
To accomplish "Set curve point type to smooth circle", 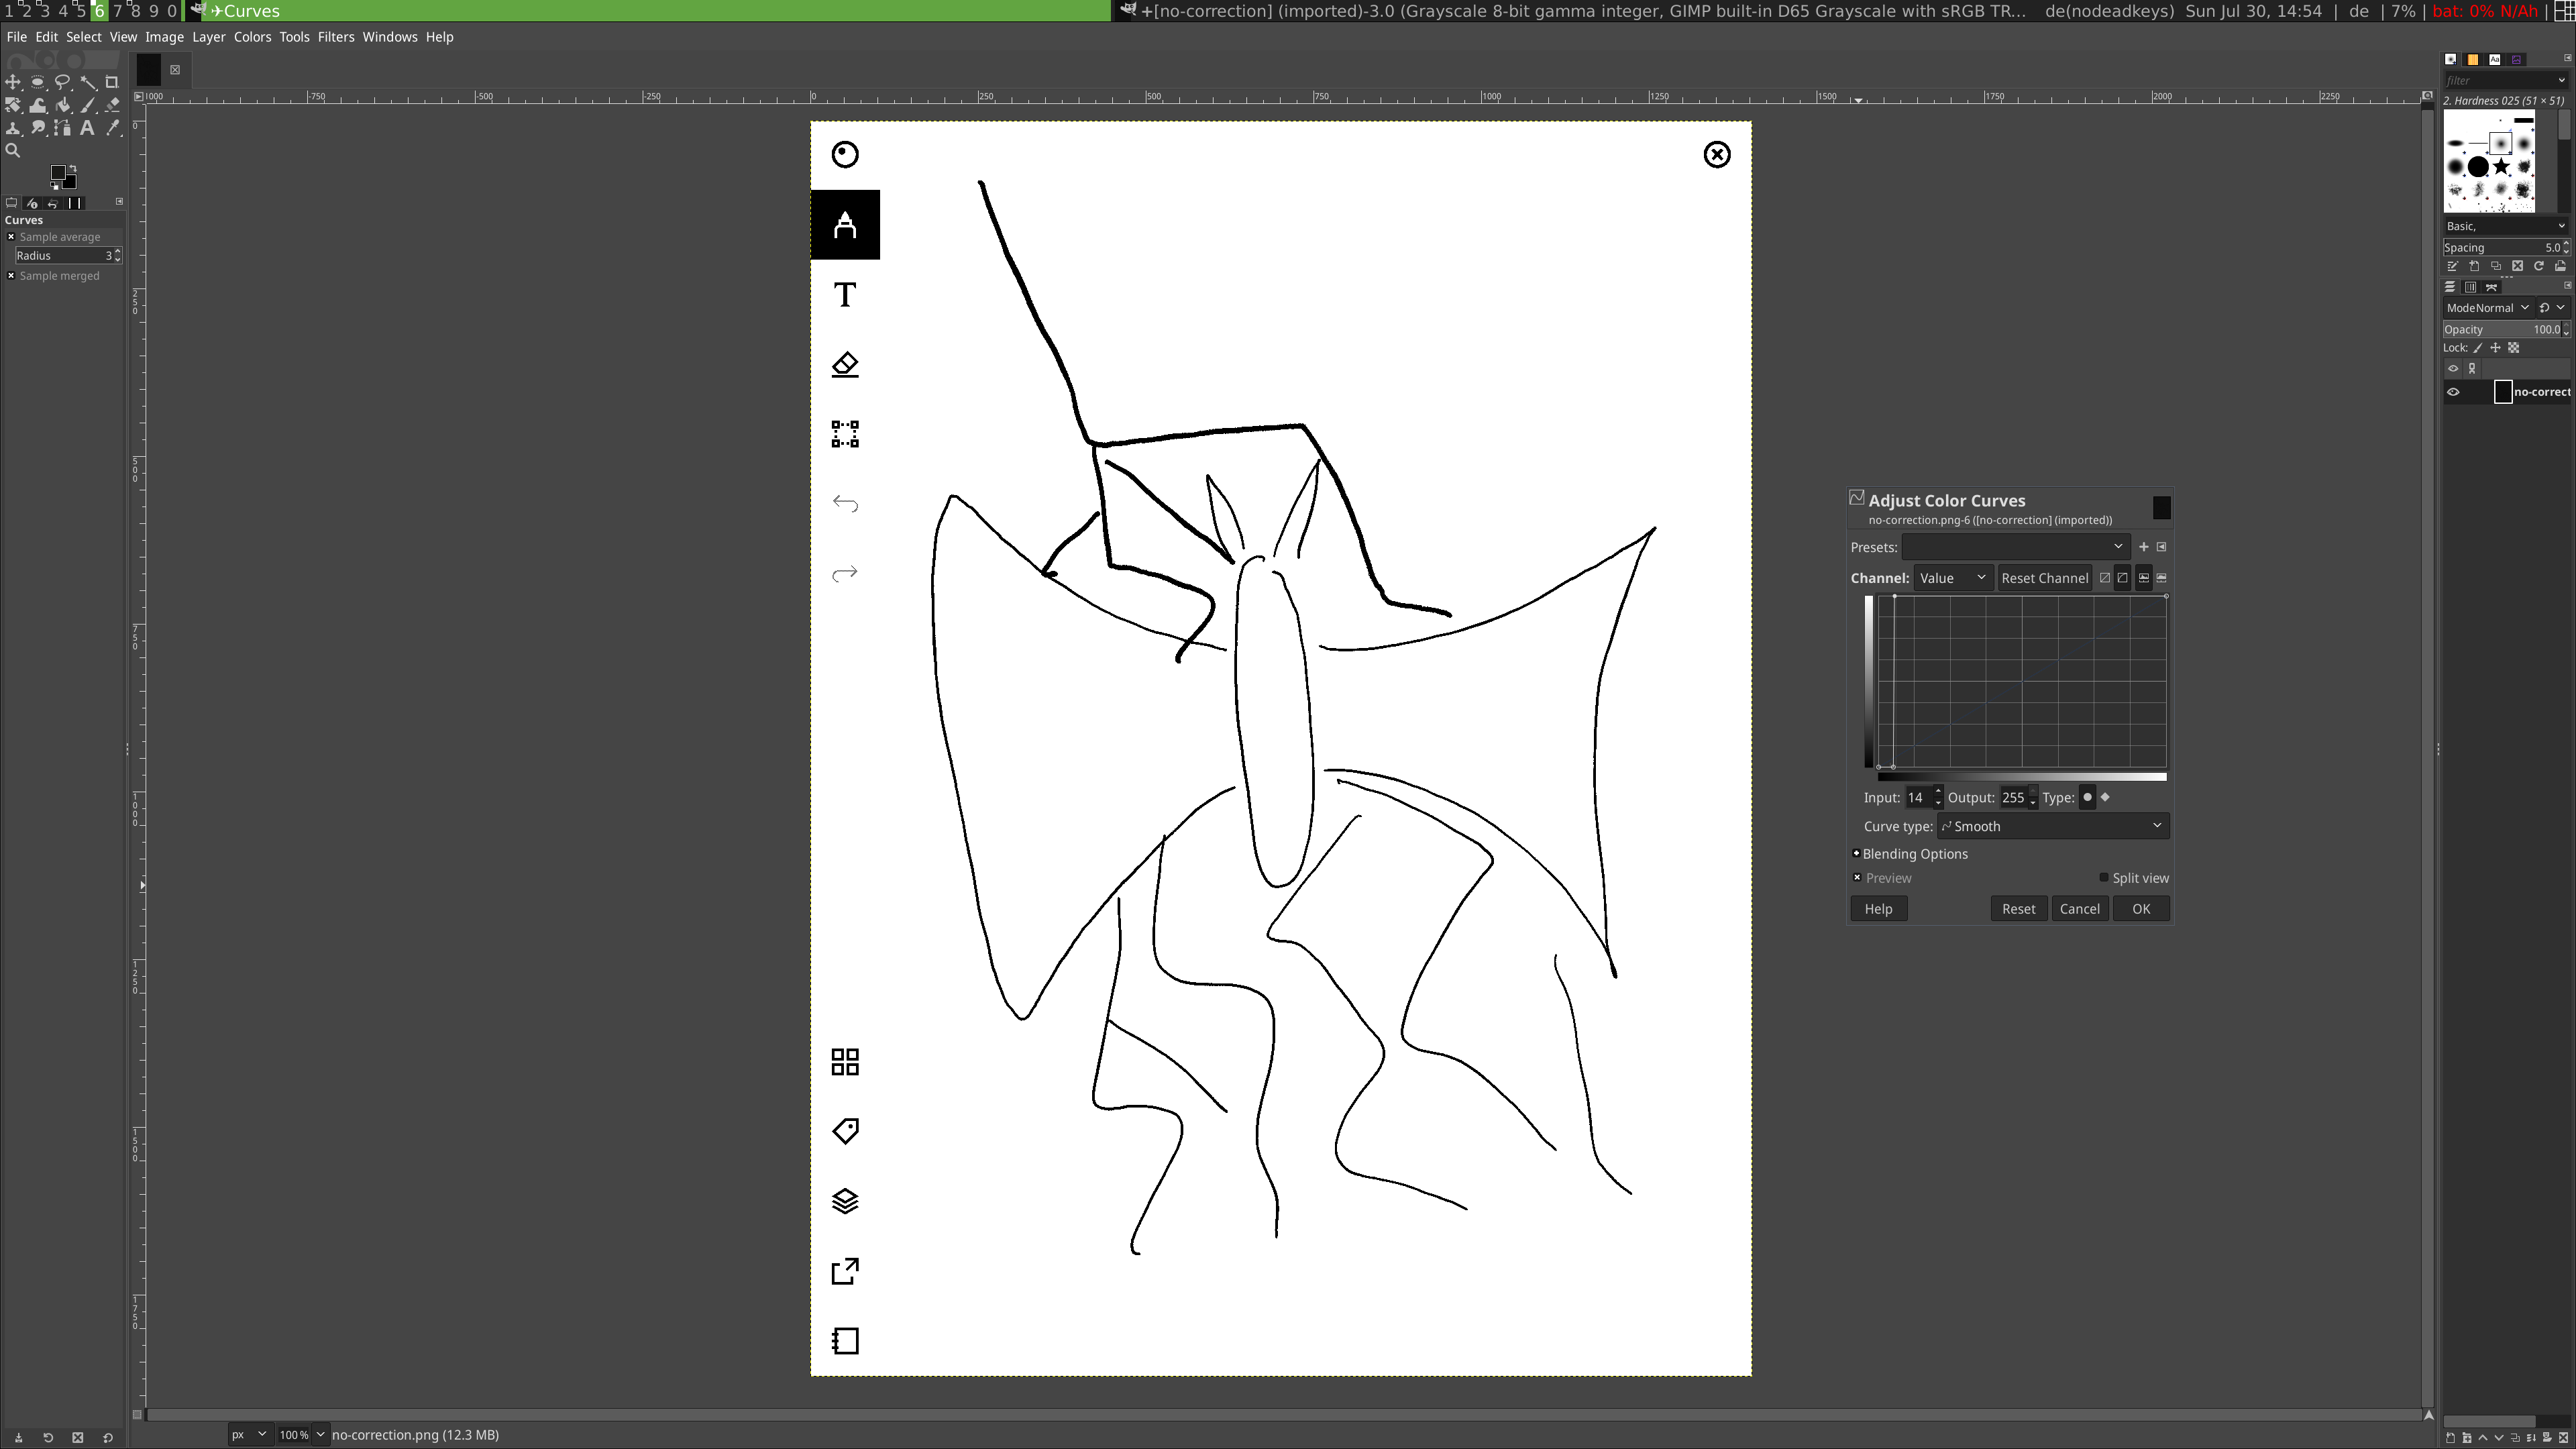I will click(x=2088, y=798).
